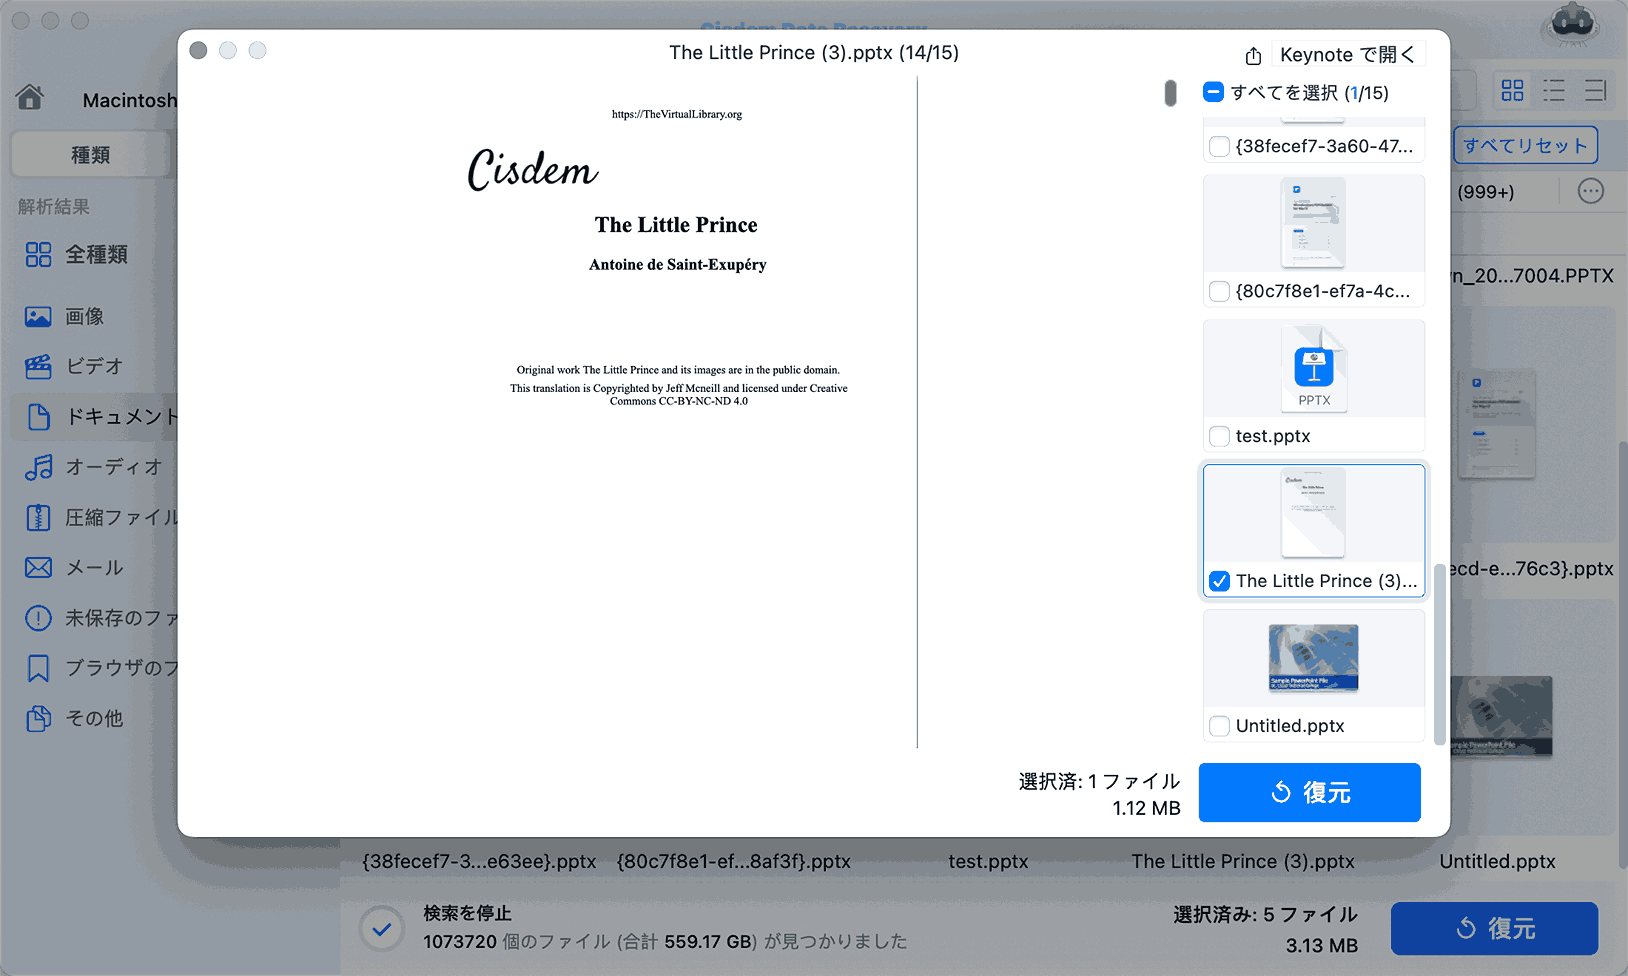The image size is (1628, 976).
Task: Click {38fecef7-3...e63ee}.pptx file label
Action: point(479,862)
